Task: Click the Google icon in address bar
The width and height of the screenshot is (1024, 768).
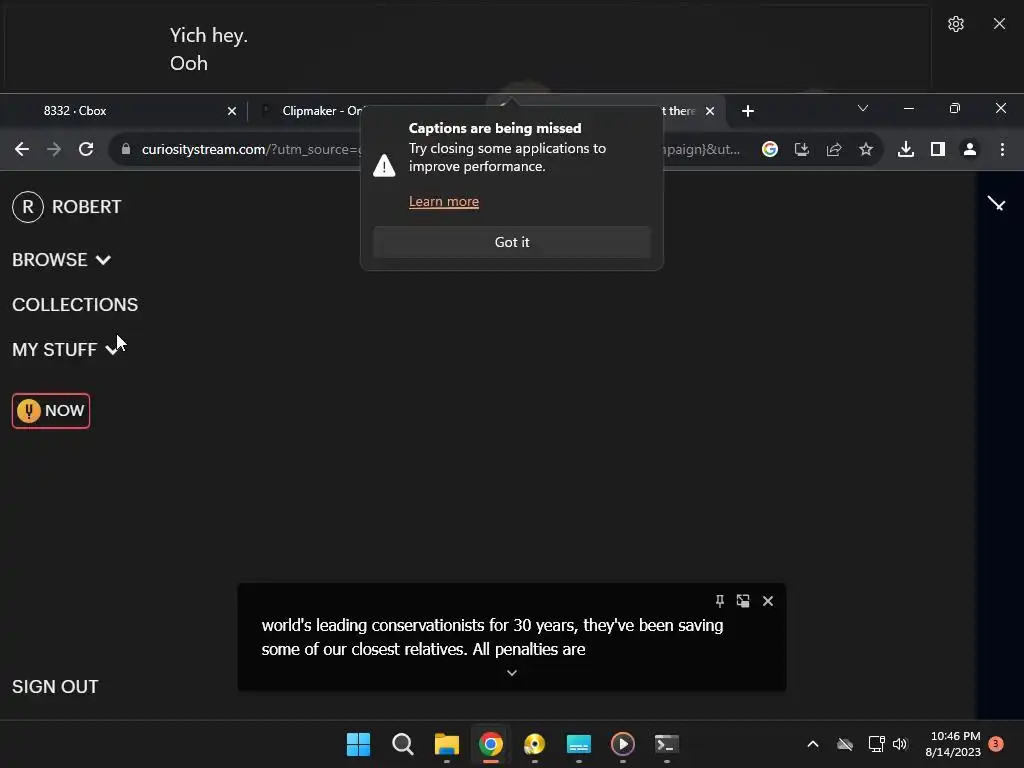Action: tap(770, 150)
